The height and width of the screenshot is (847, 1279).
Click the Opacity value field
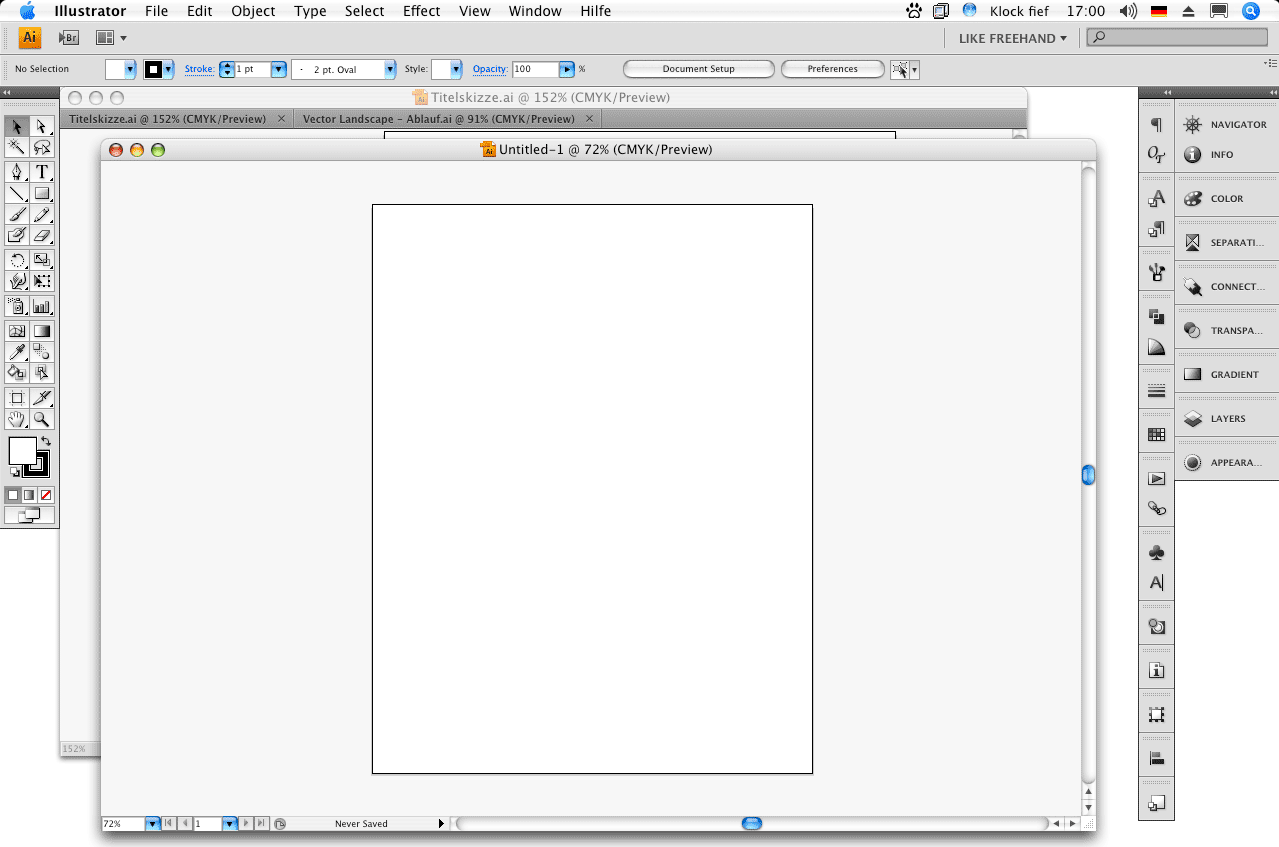point(535,69)
